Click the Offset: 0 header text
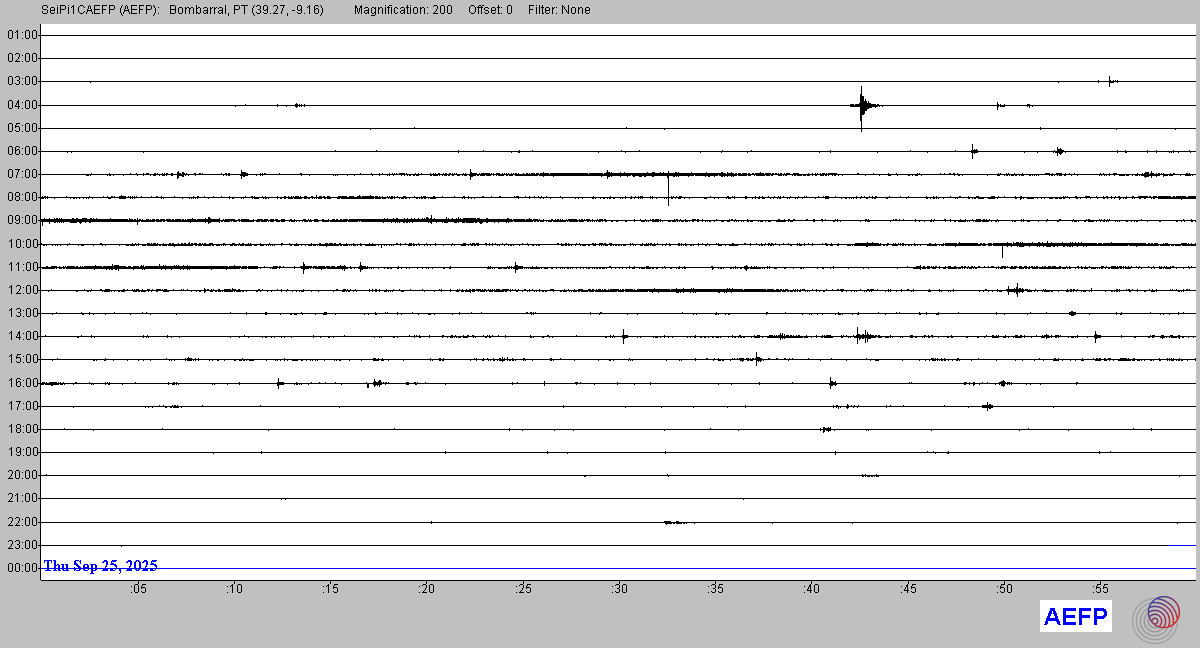This screenshot has width=1200, height=648. click(x=490, y=10)
